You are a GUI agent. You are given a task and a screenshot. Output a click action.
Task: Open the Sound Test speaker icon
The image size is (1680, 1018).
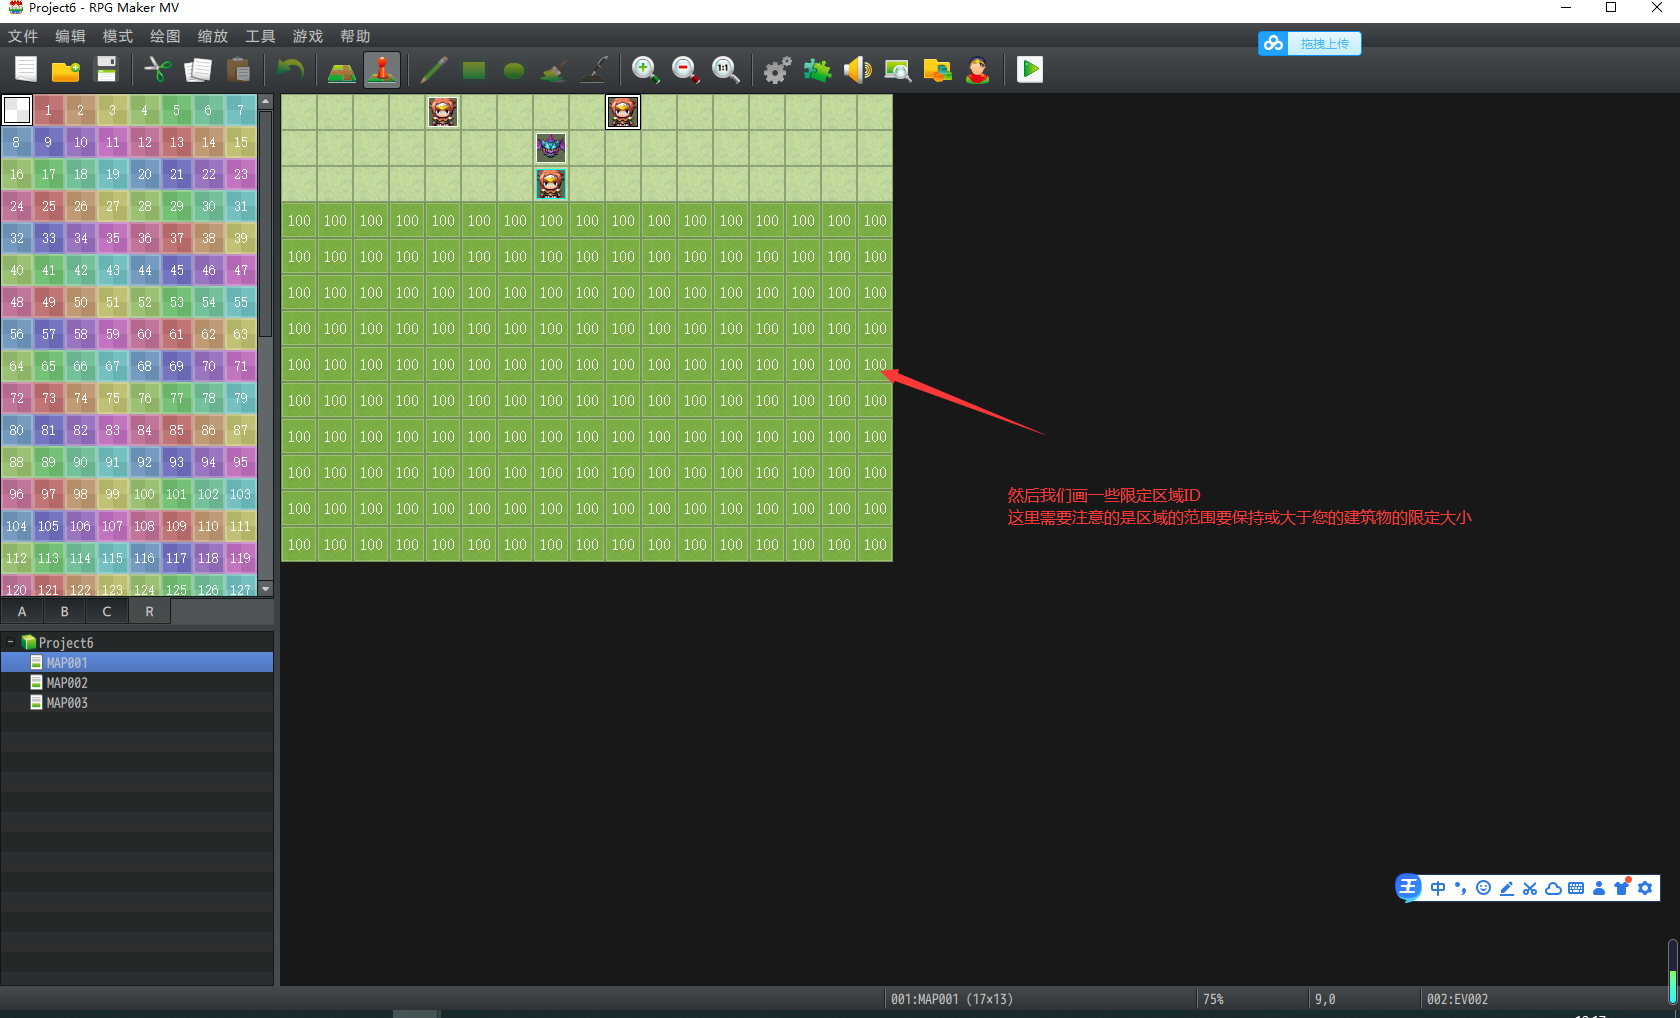[858, 70]
